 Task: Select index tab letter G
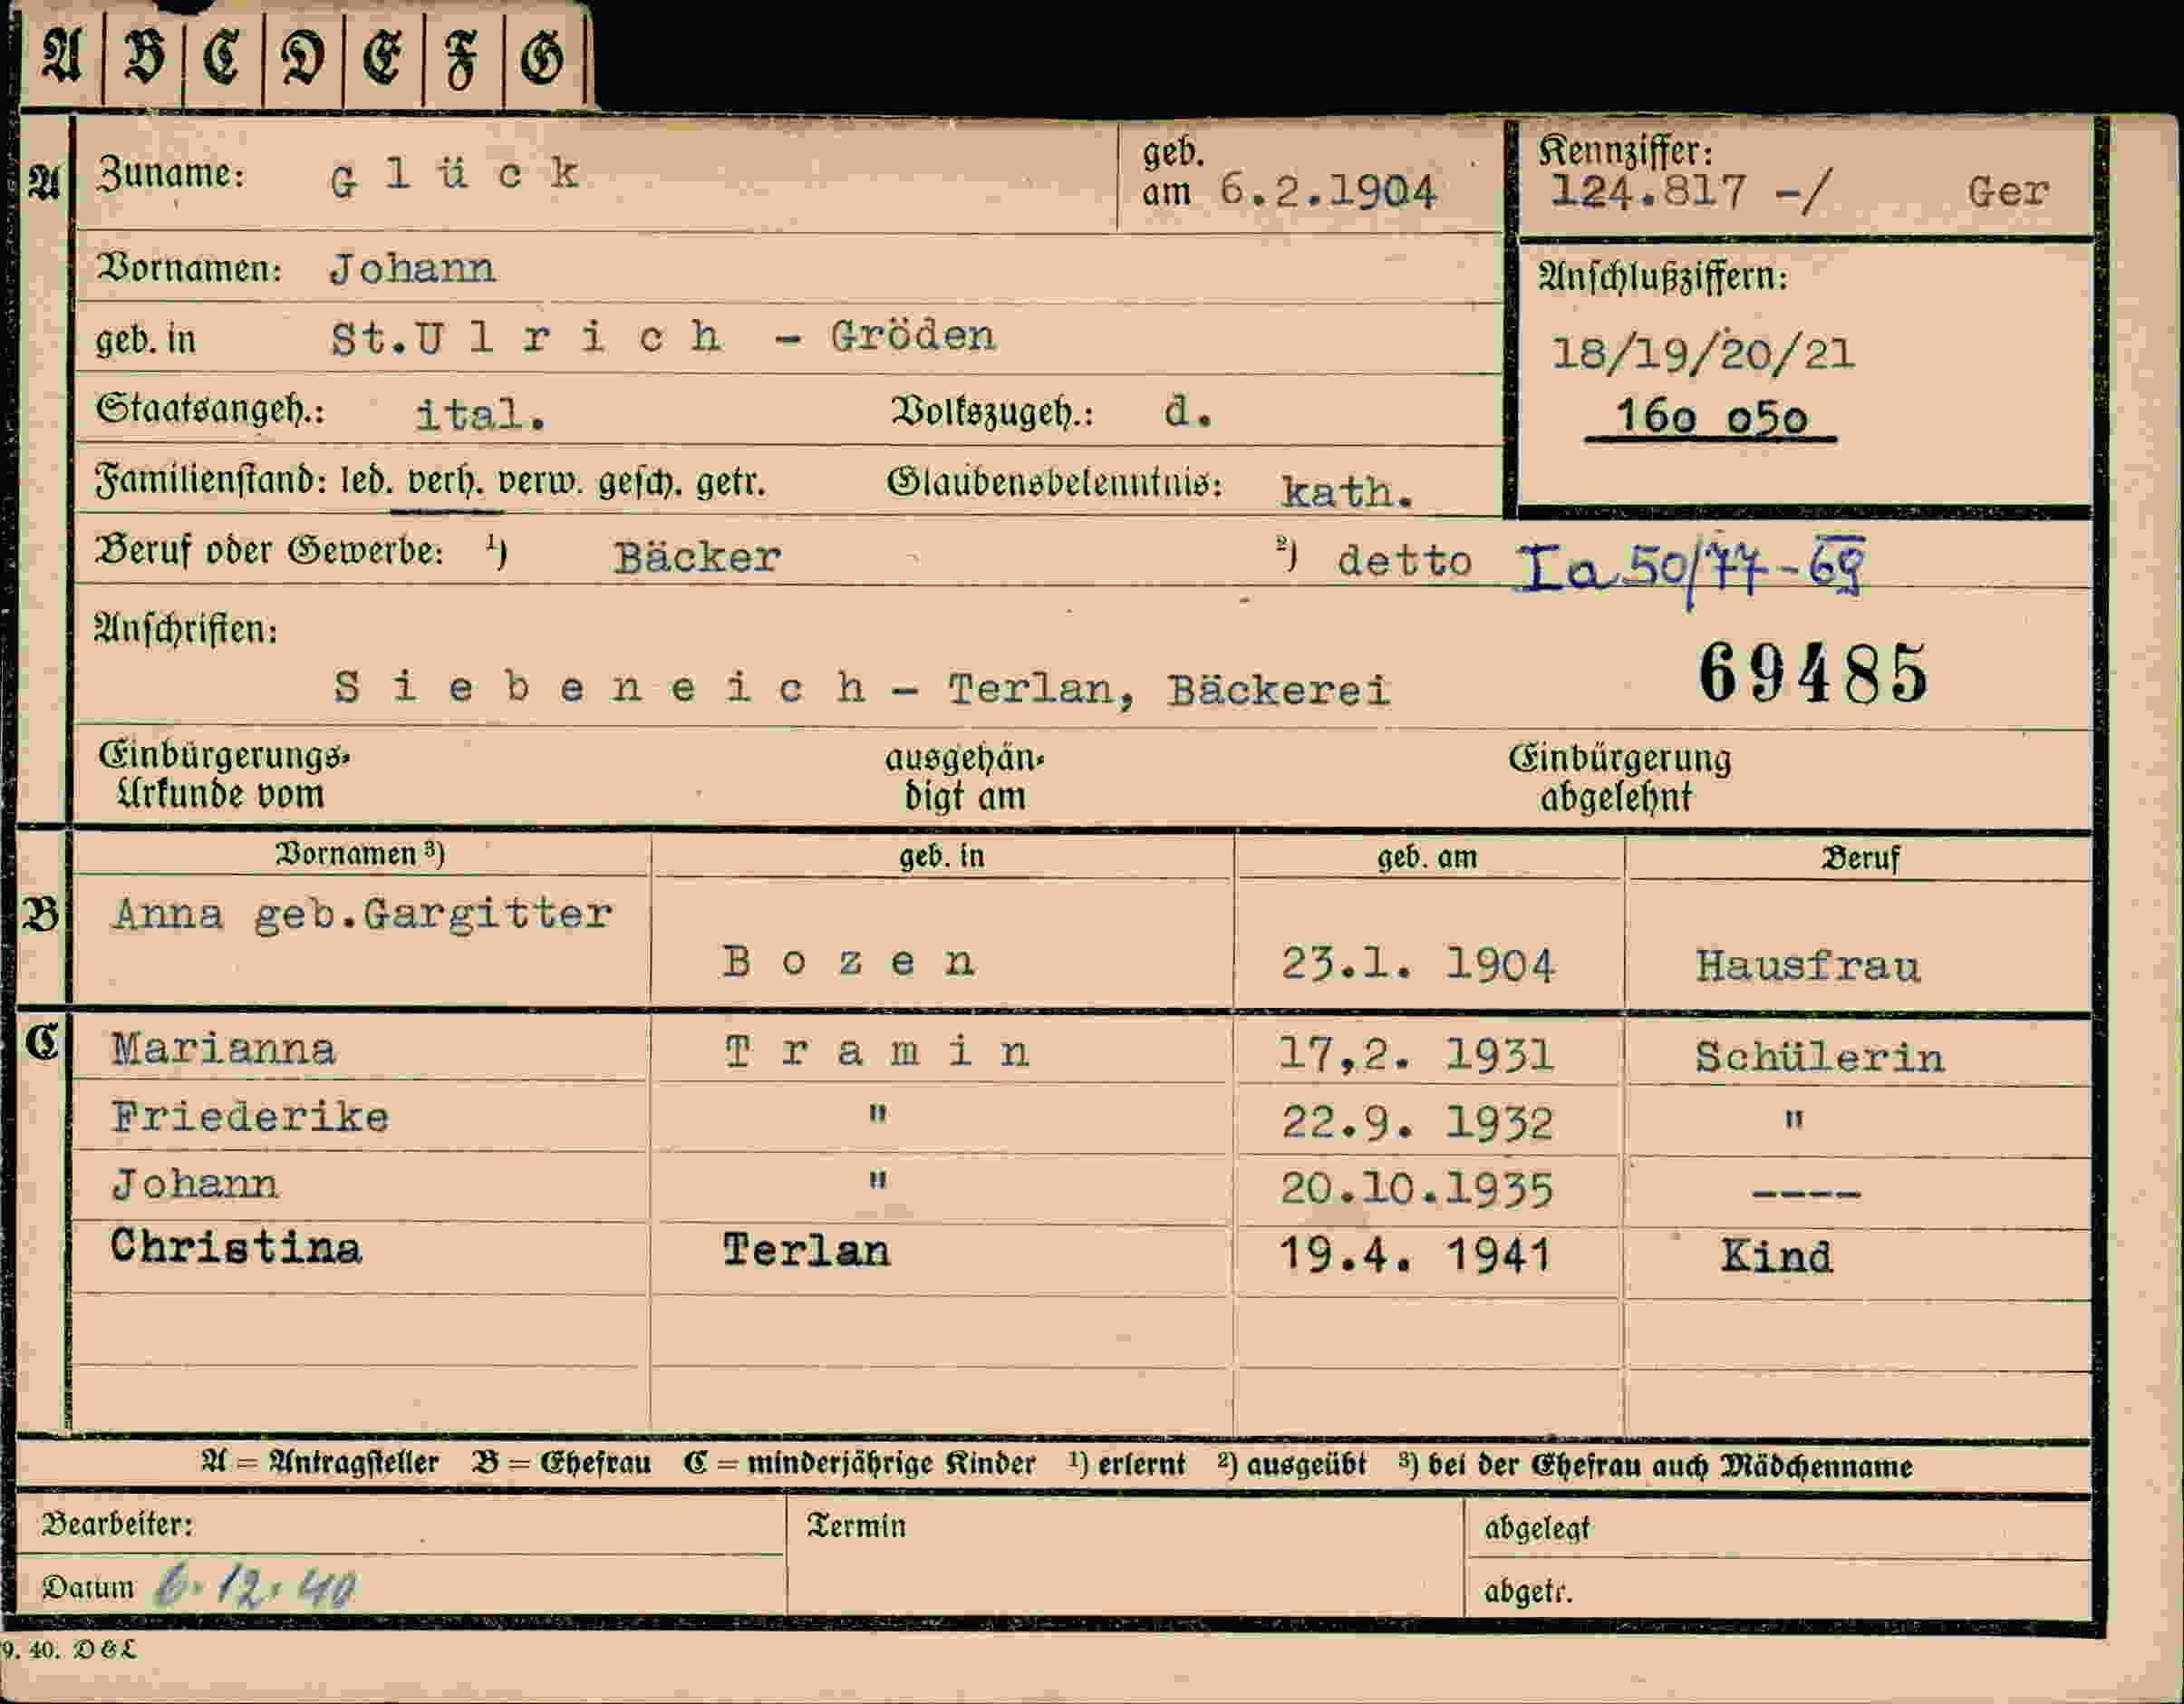tap(544, 56)
